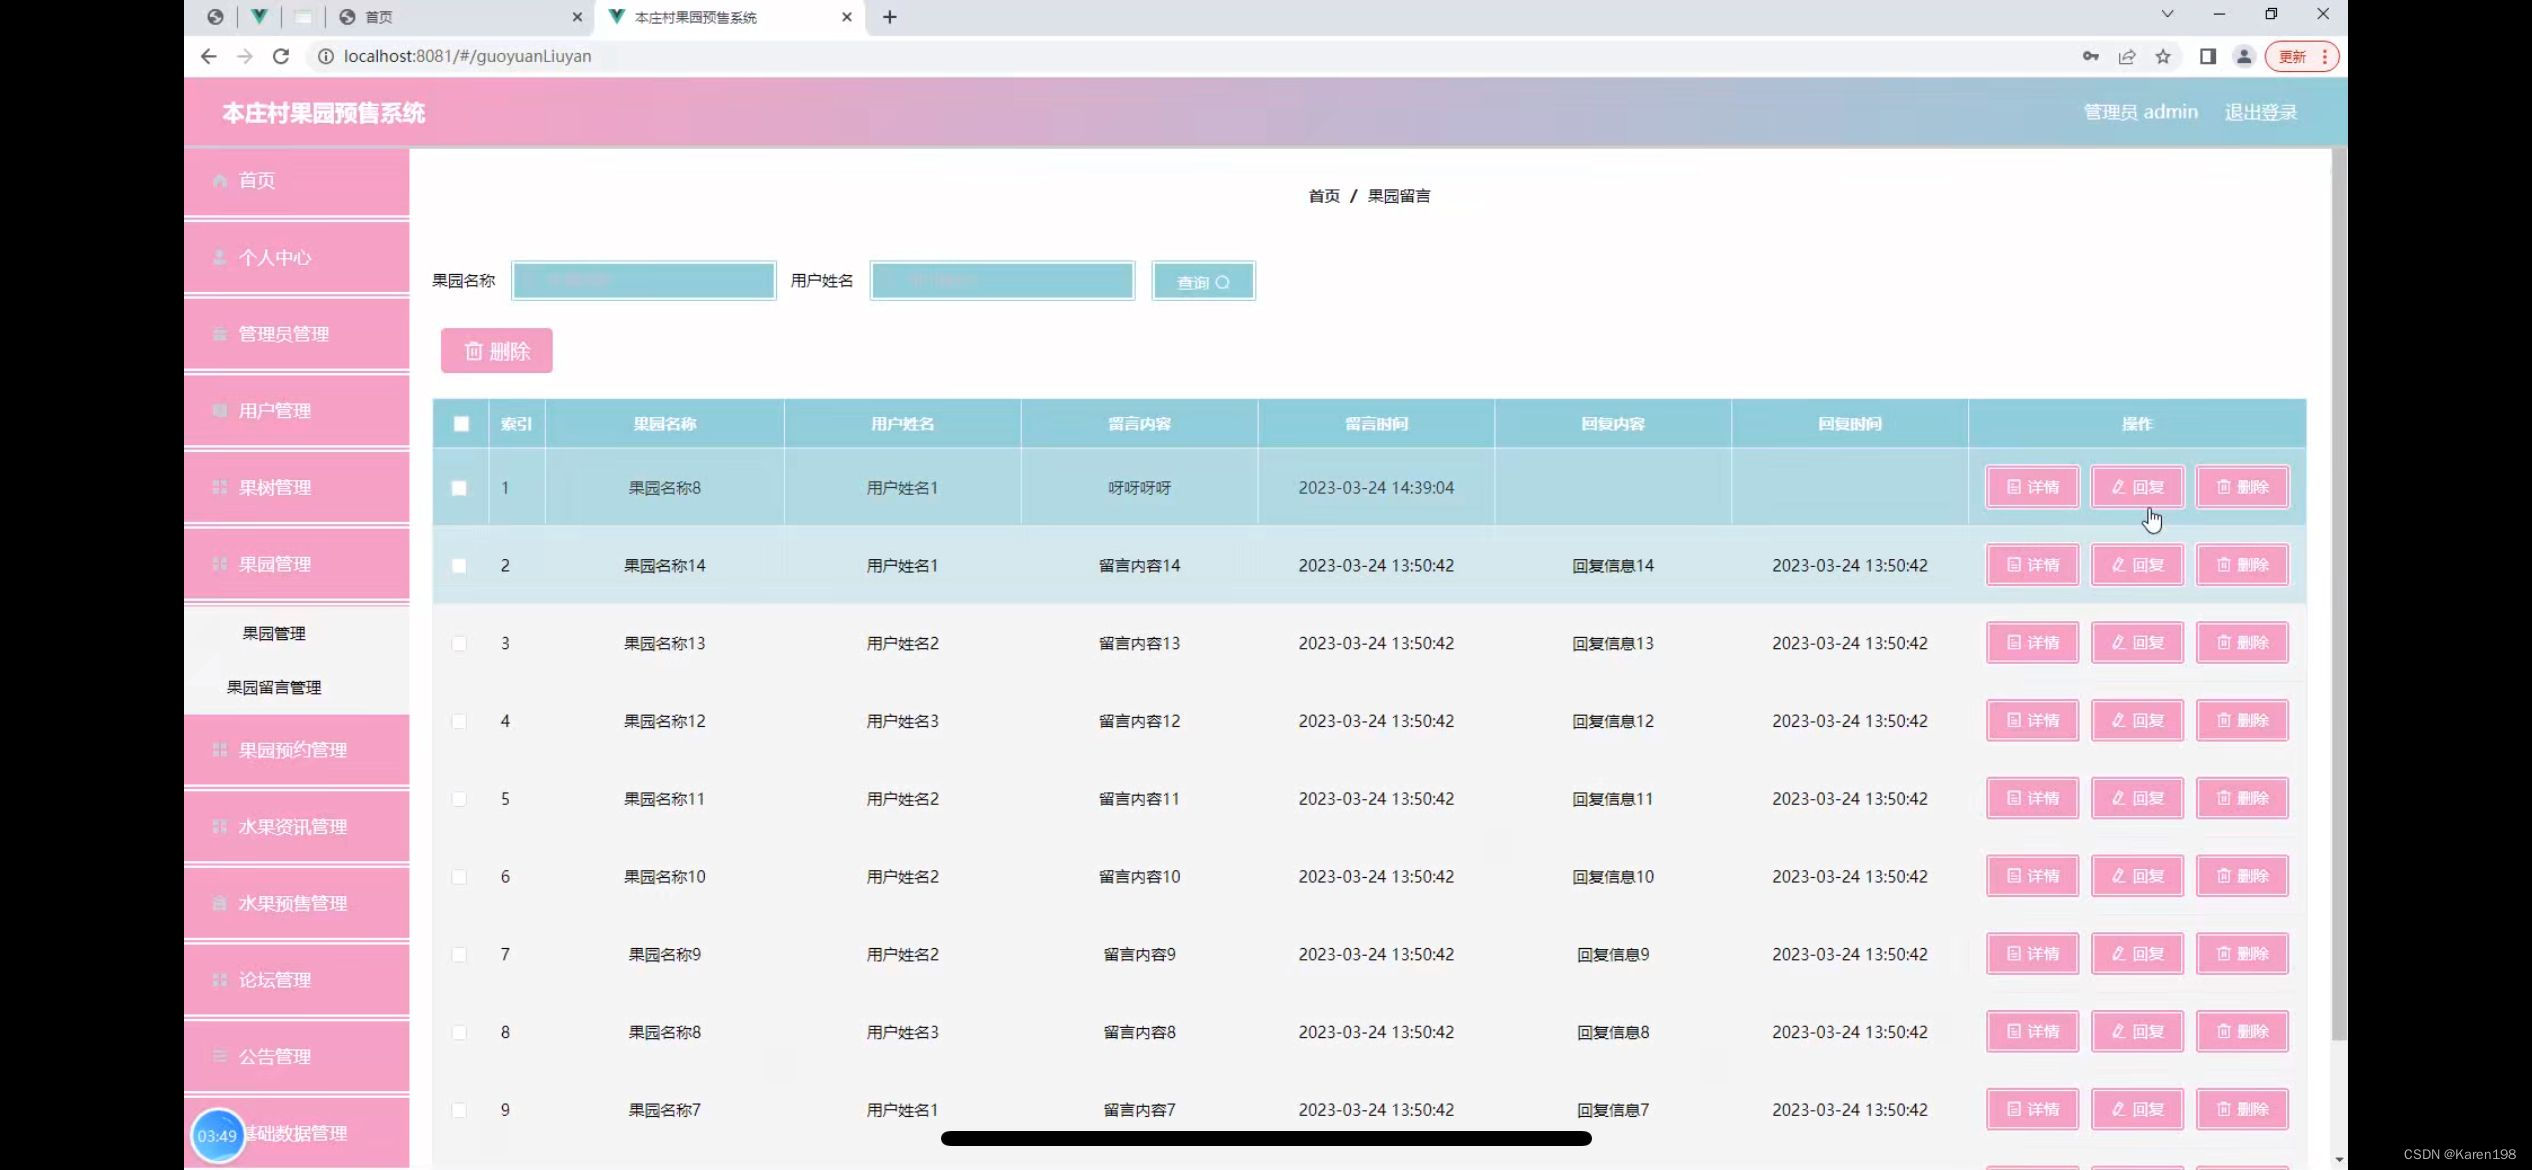The width and height of the screenshot is (2532, 1170).
Task: Check the checkbox for 果园名称9 row
Action: pos(459,955)
